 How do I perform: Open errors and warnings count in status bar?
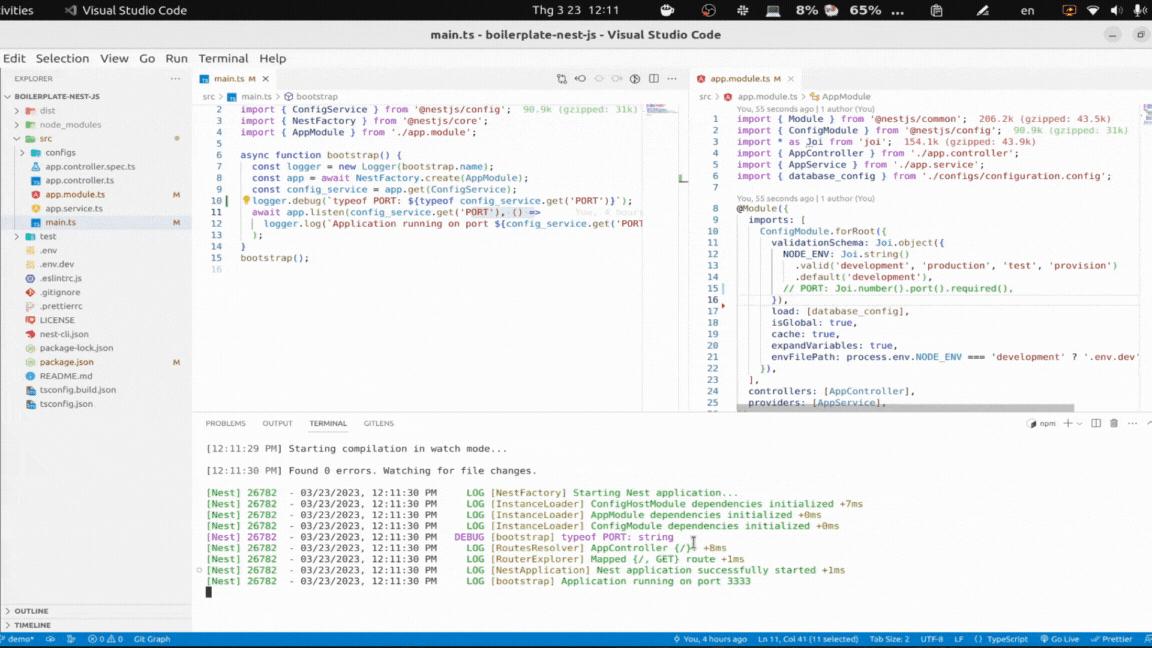[x=105, y=639]
